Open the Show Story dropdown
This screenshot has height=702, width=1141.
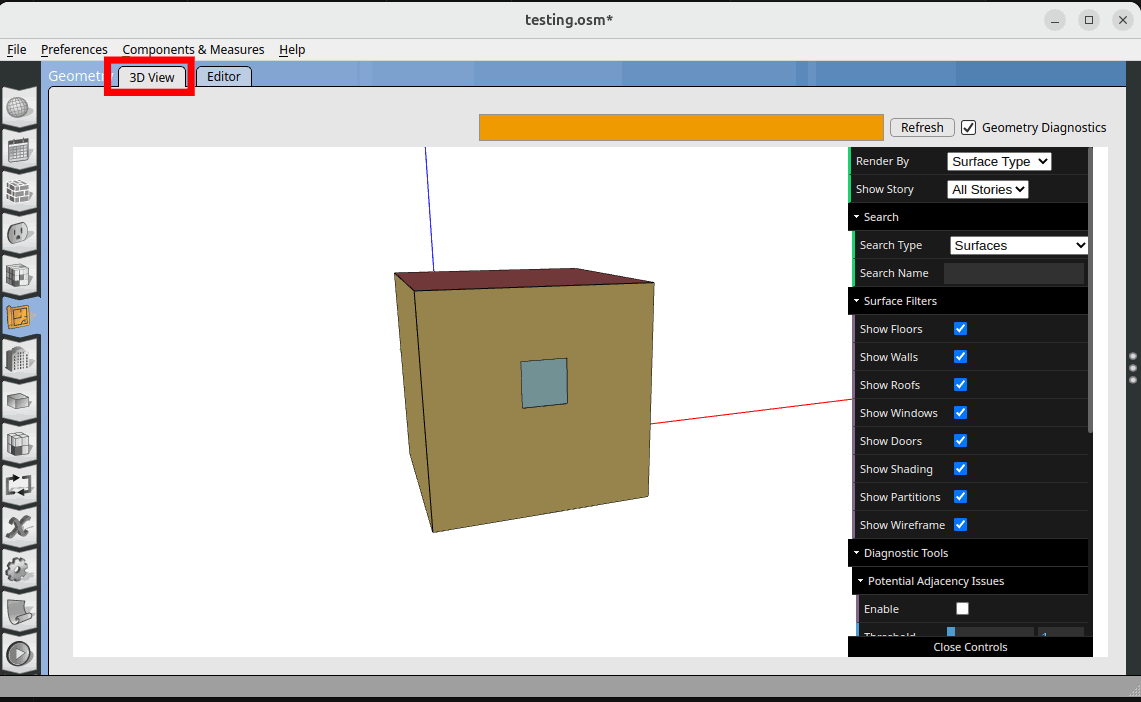tap(987, 189)
